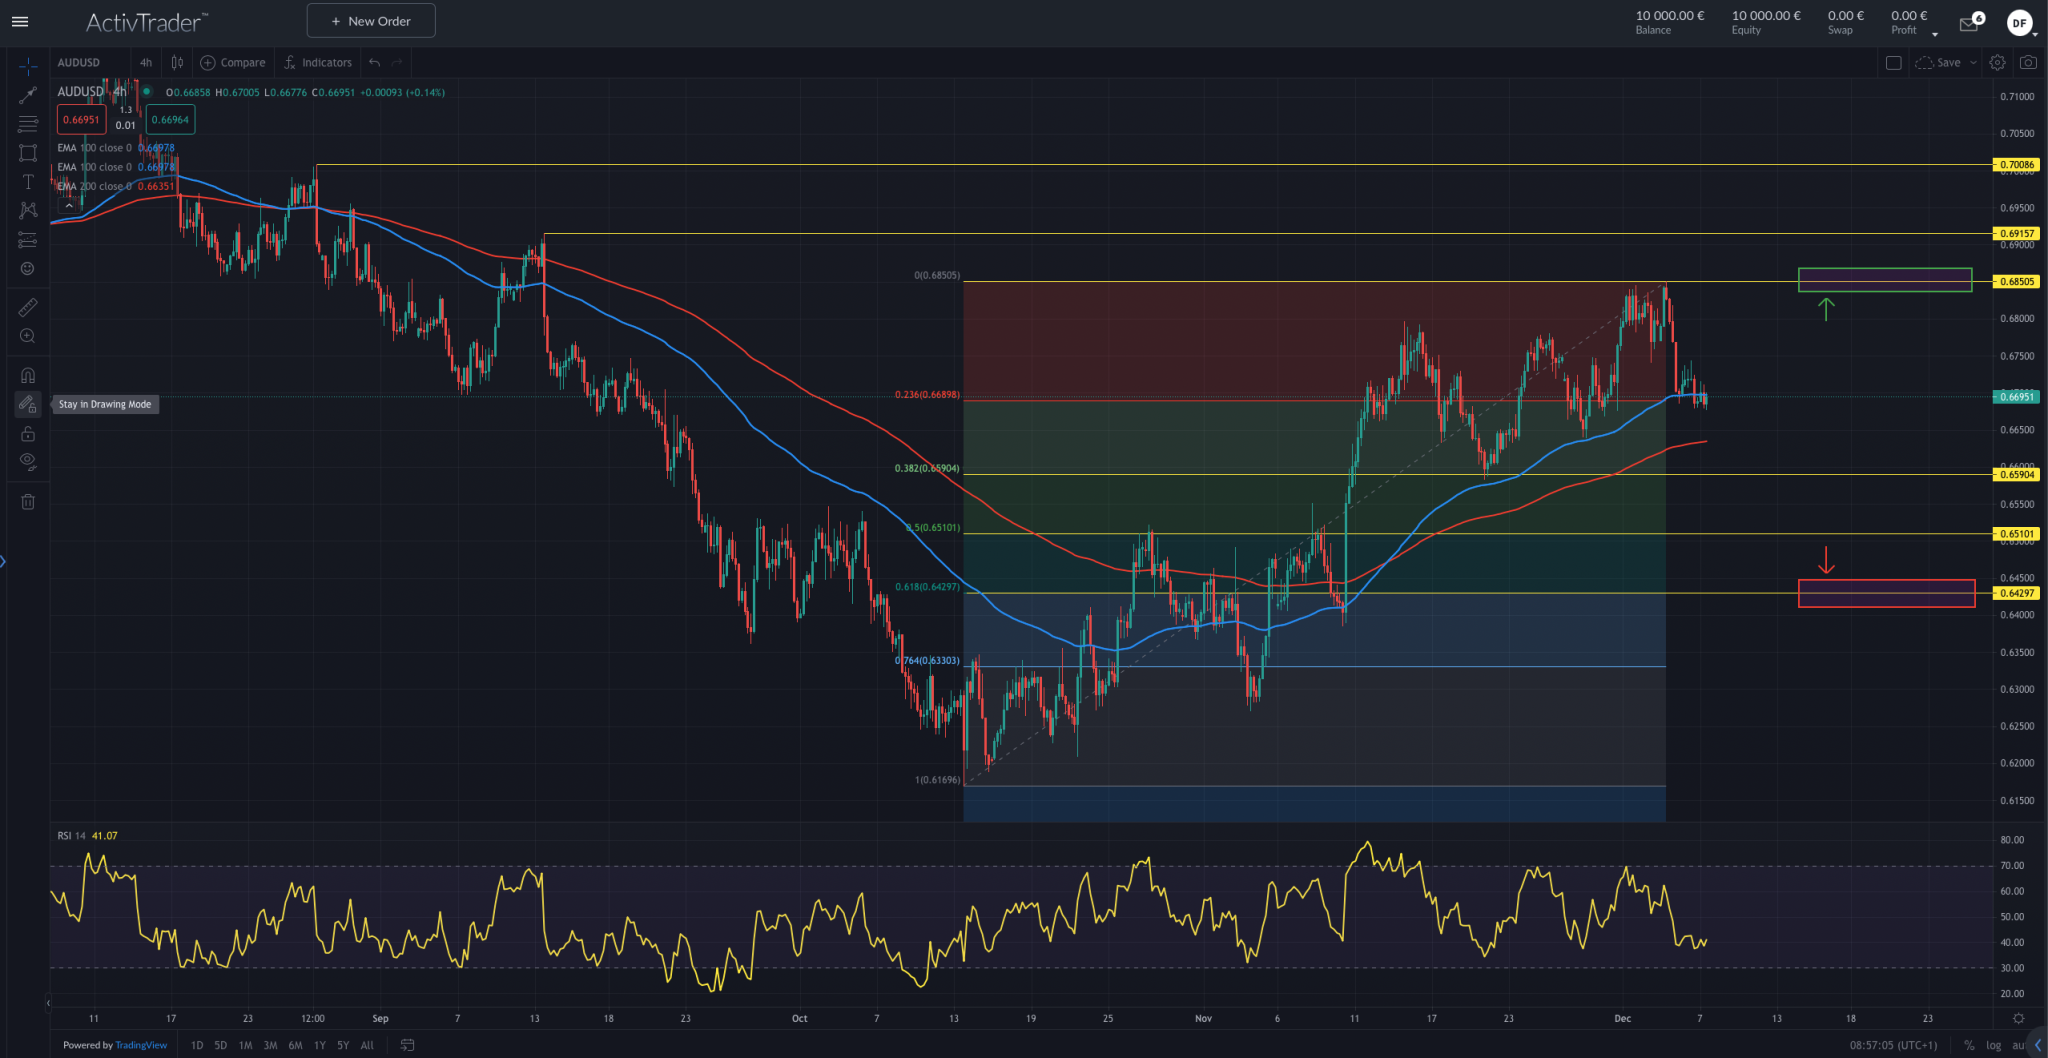This screenshot has width=2048, height=1058.
Task: Hide all drawings with the eye icon
Action: pyautogui.click(x=27, y=461)
